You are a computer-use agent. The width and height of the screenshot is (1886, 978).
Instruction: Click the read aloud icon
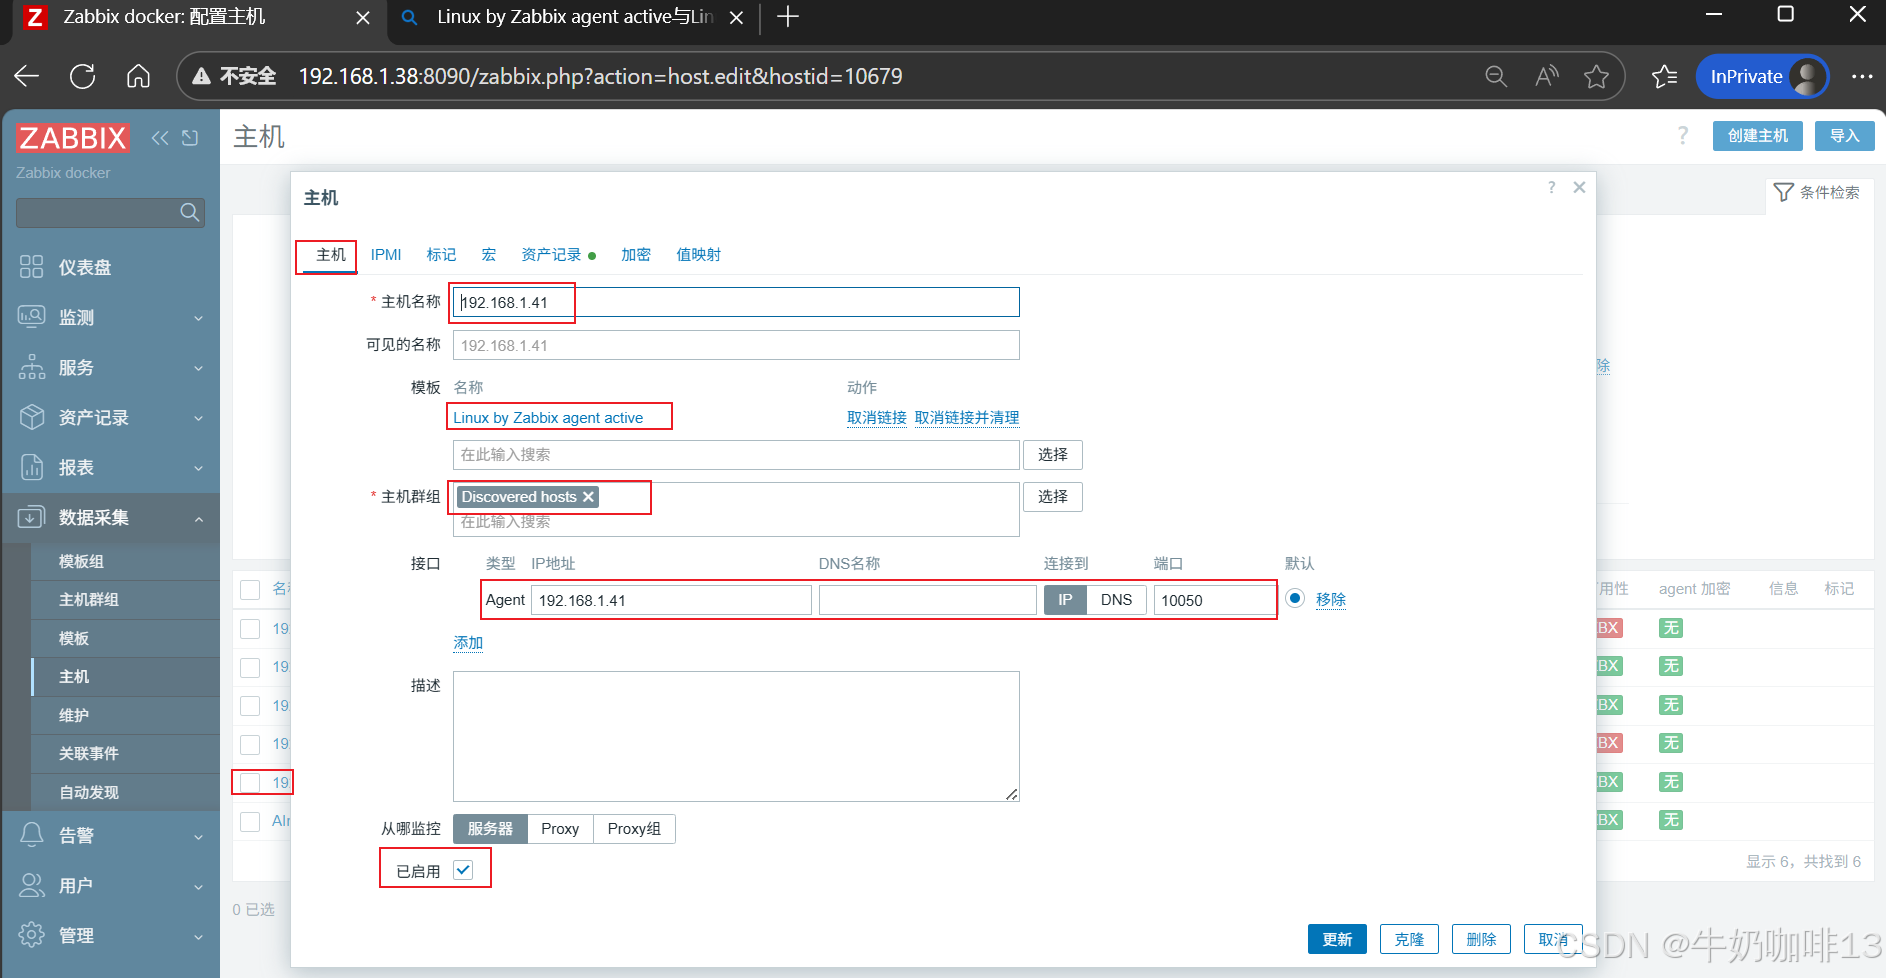point(1547,76)
